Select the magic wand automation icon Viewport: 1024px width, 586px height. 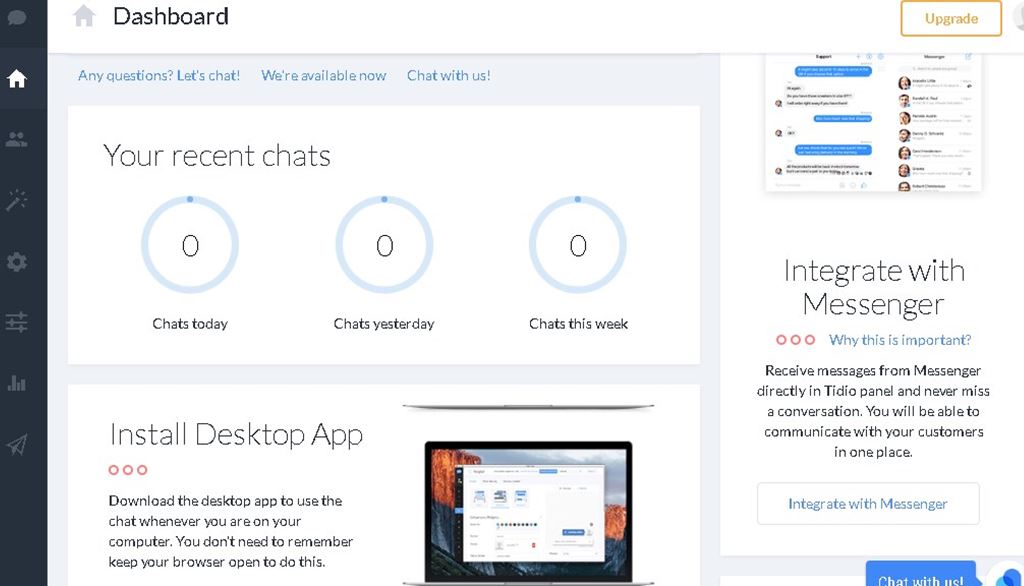17,201
